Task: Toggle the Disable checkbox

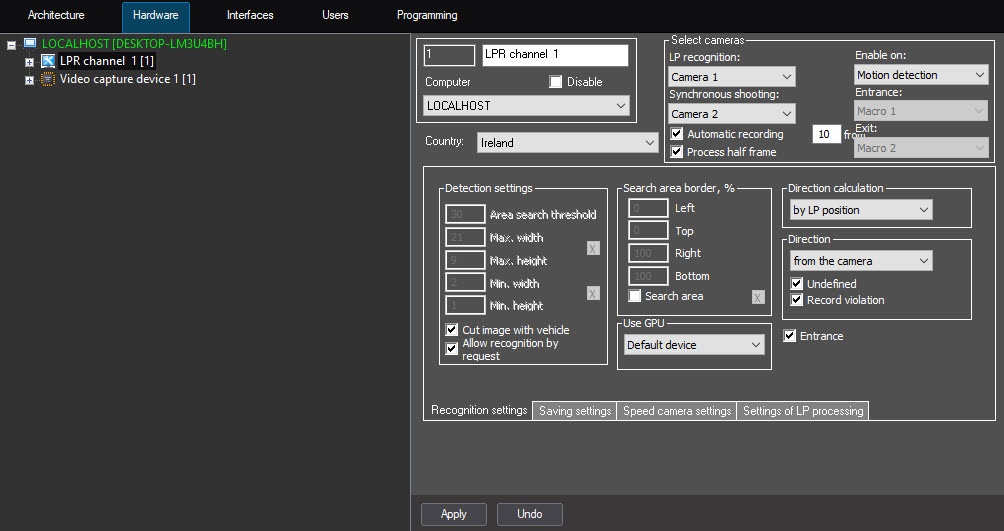Action: pos(556,82)
